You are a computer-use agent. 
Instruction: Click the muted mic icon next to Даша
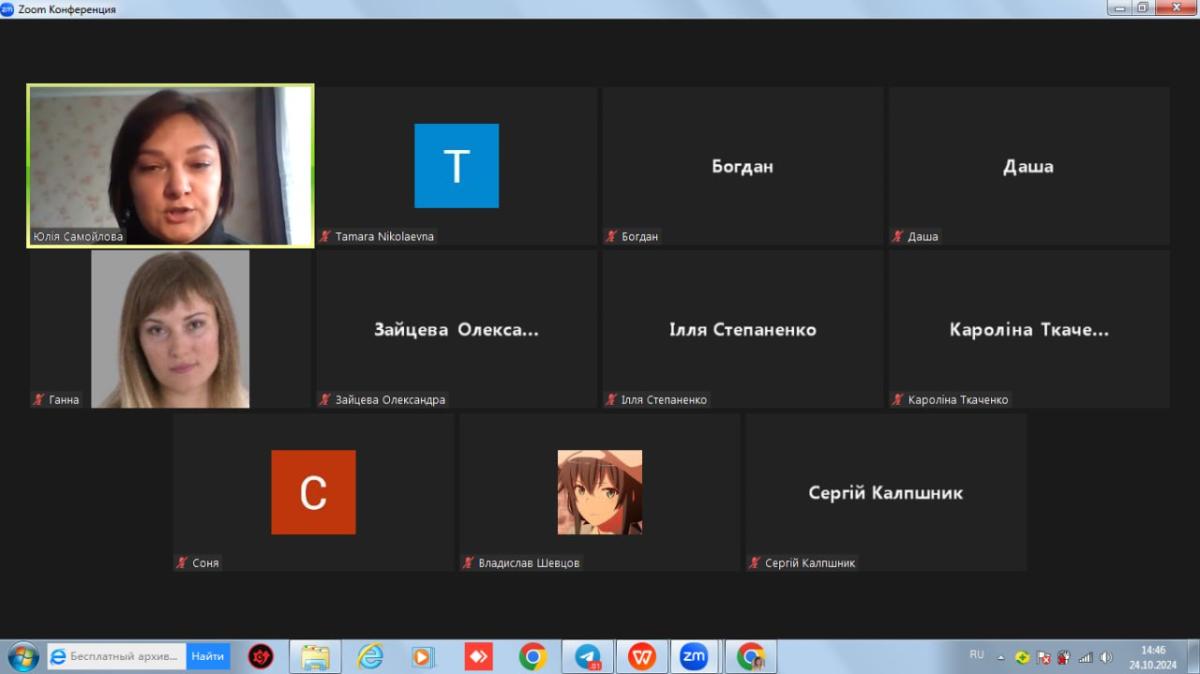point(897,237)
